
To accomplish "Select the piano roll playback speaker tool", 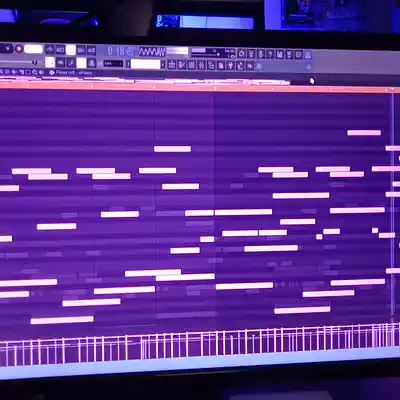I will (x=41, y=72).
